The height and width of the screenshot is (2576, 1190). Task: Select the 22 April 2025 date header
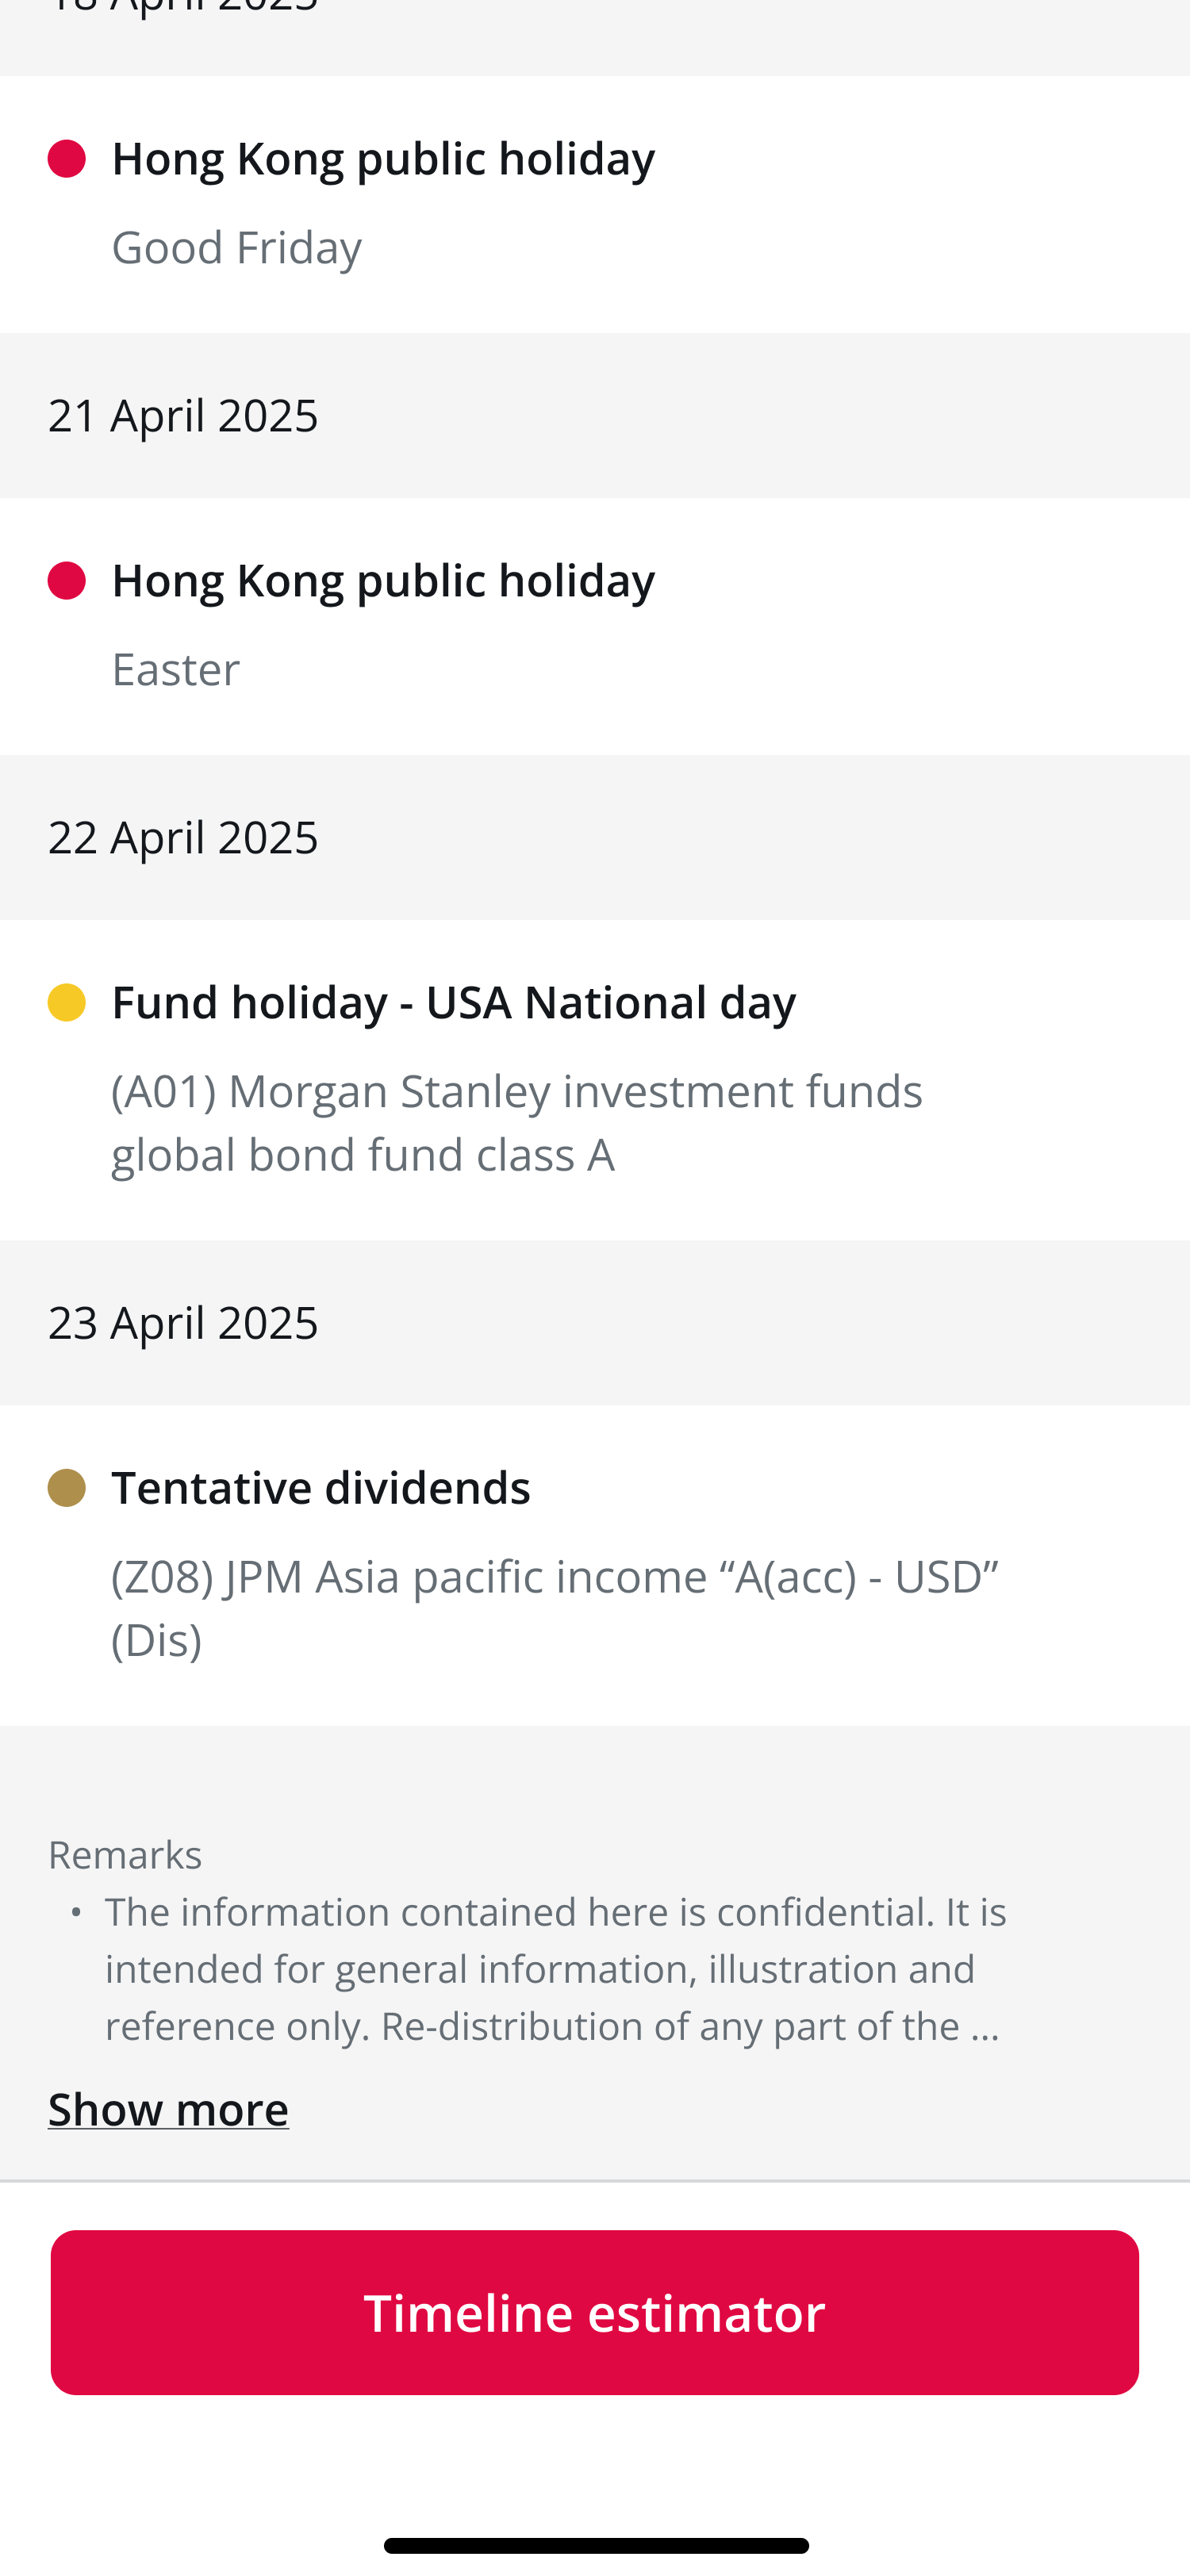[x=183, y=838]
